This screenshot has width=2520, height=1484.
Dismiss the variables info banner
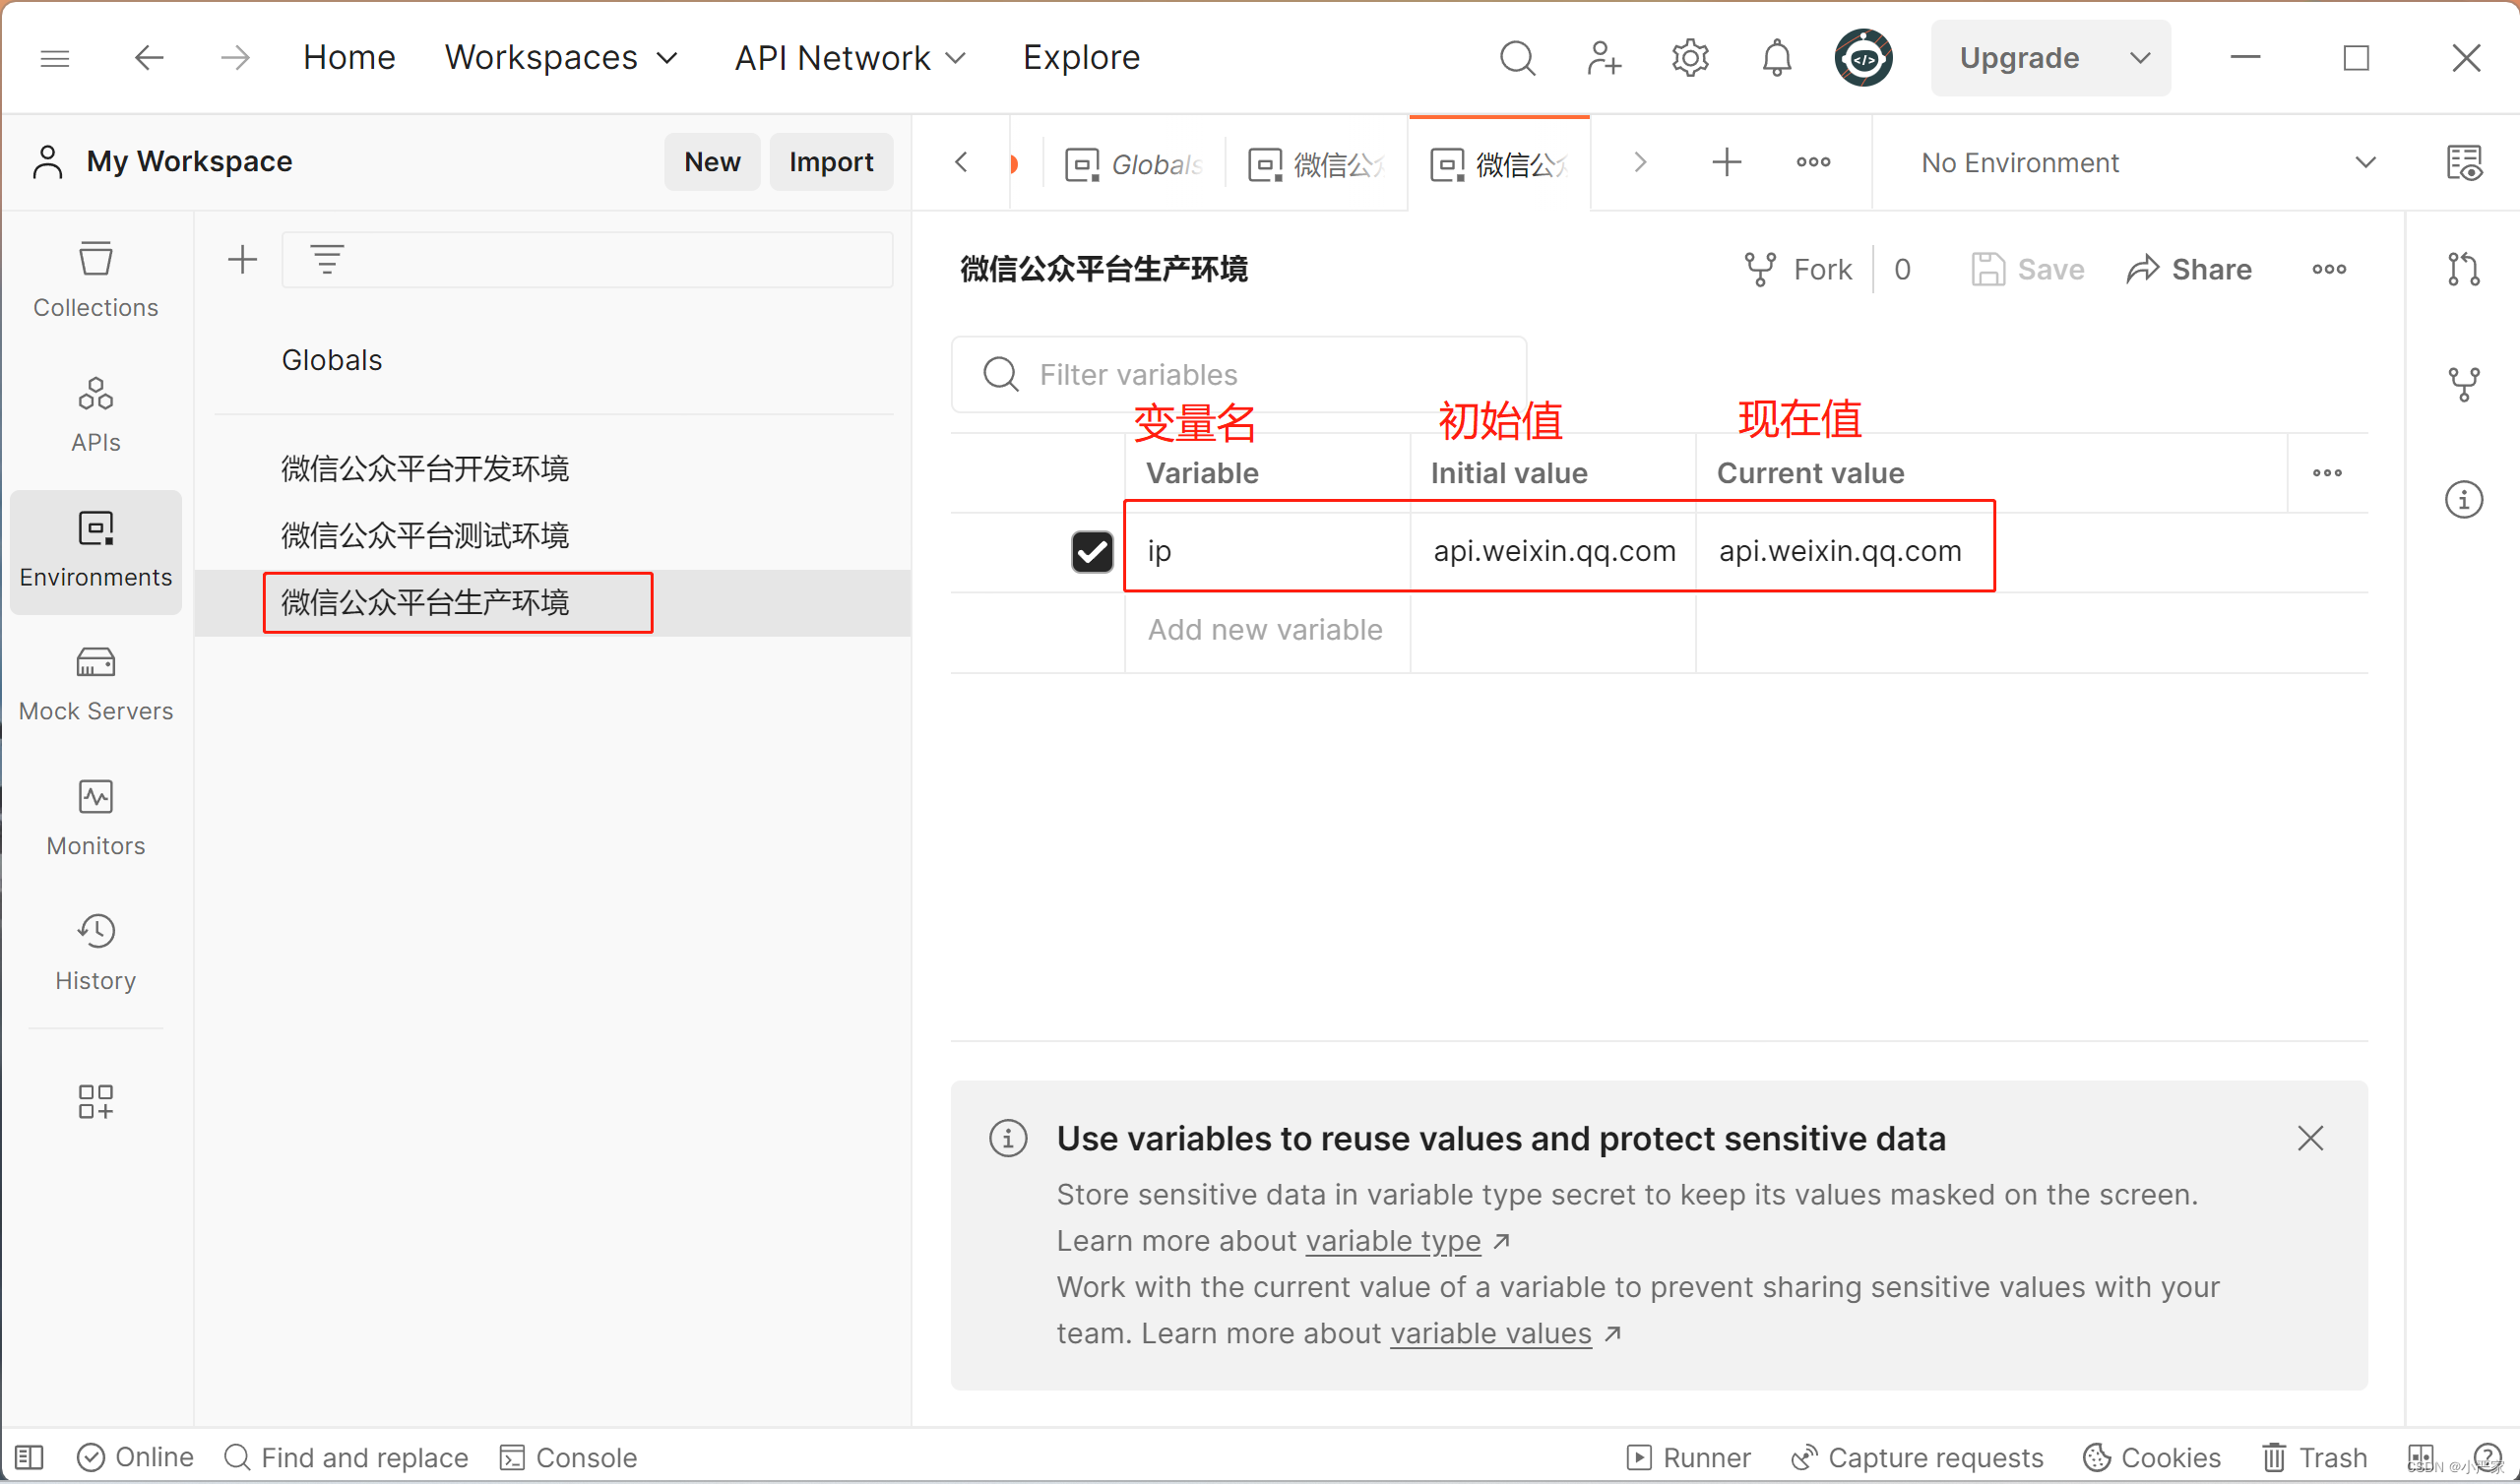tap(2310, 1137)
